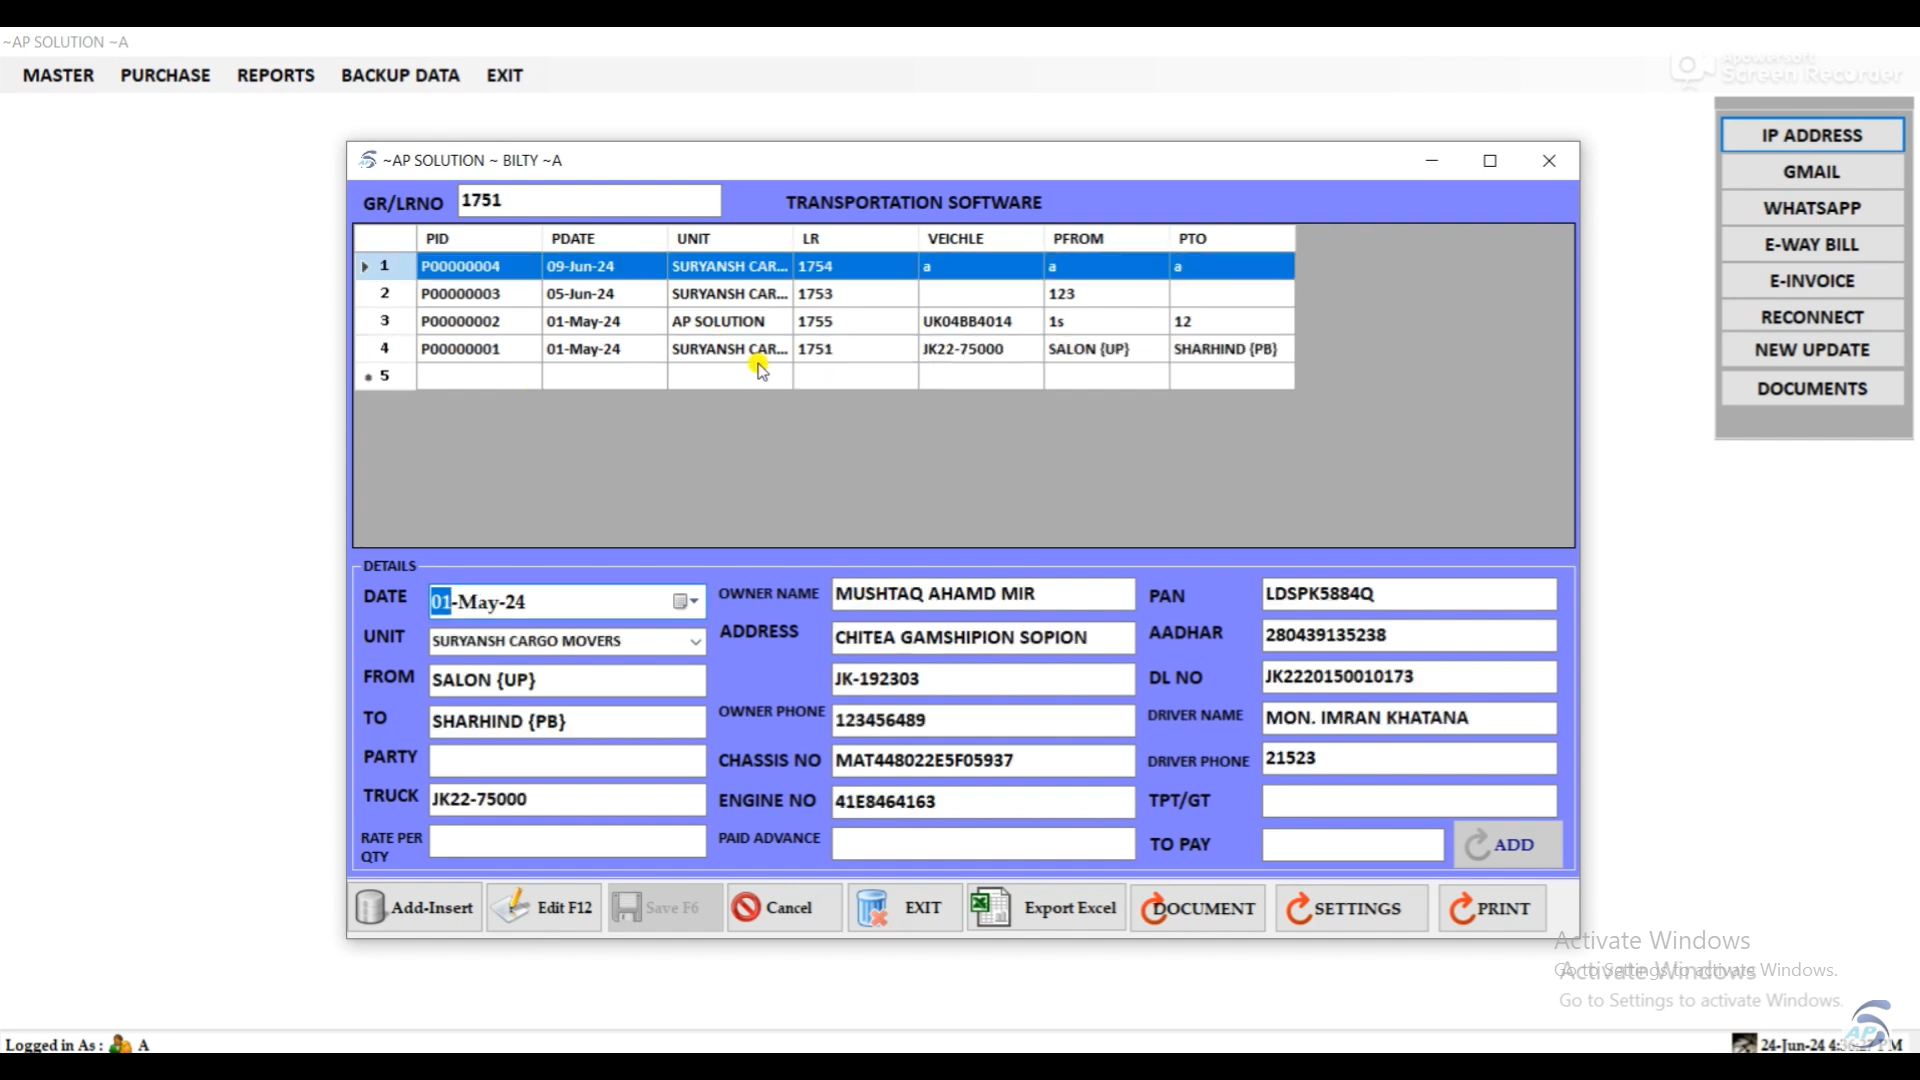Click the VEICHLE column header

point(981,239)
